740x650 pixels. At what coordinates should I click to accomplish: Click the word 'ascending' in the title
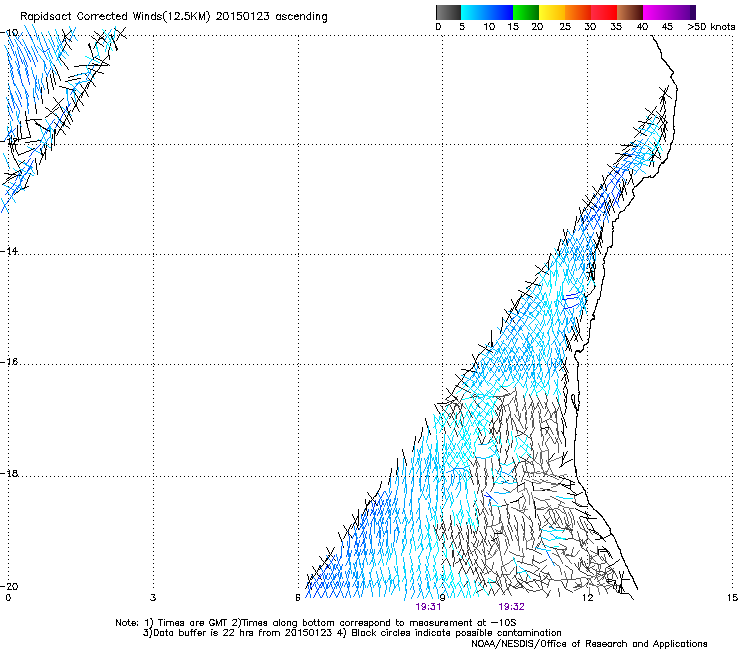click(301, 17)
